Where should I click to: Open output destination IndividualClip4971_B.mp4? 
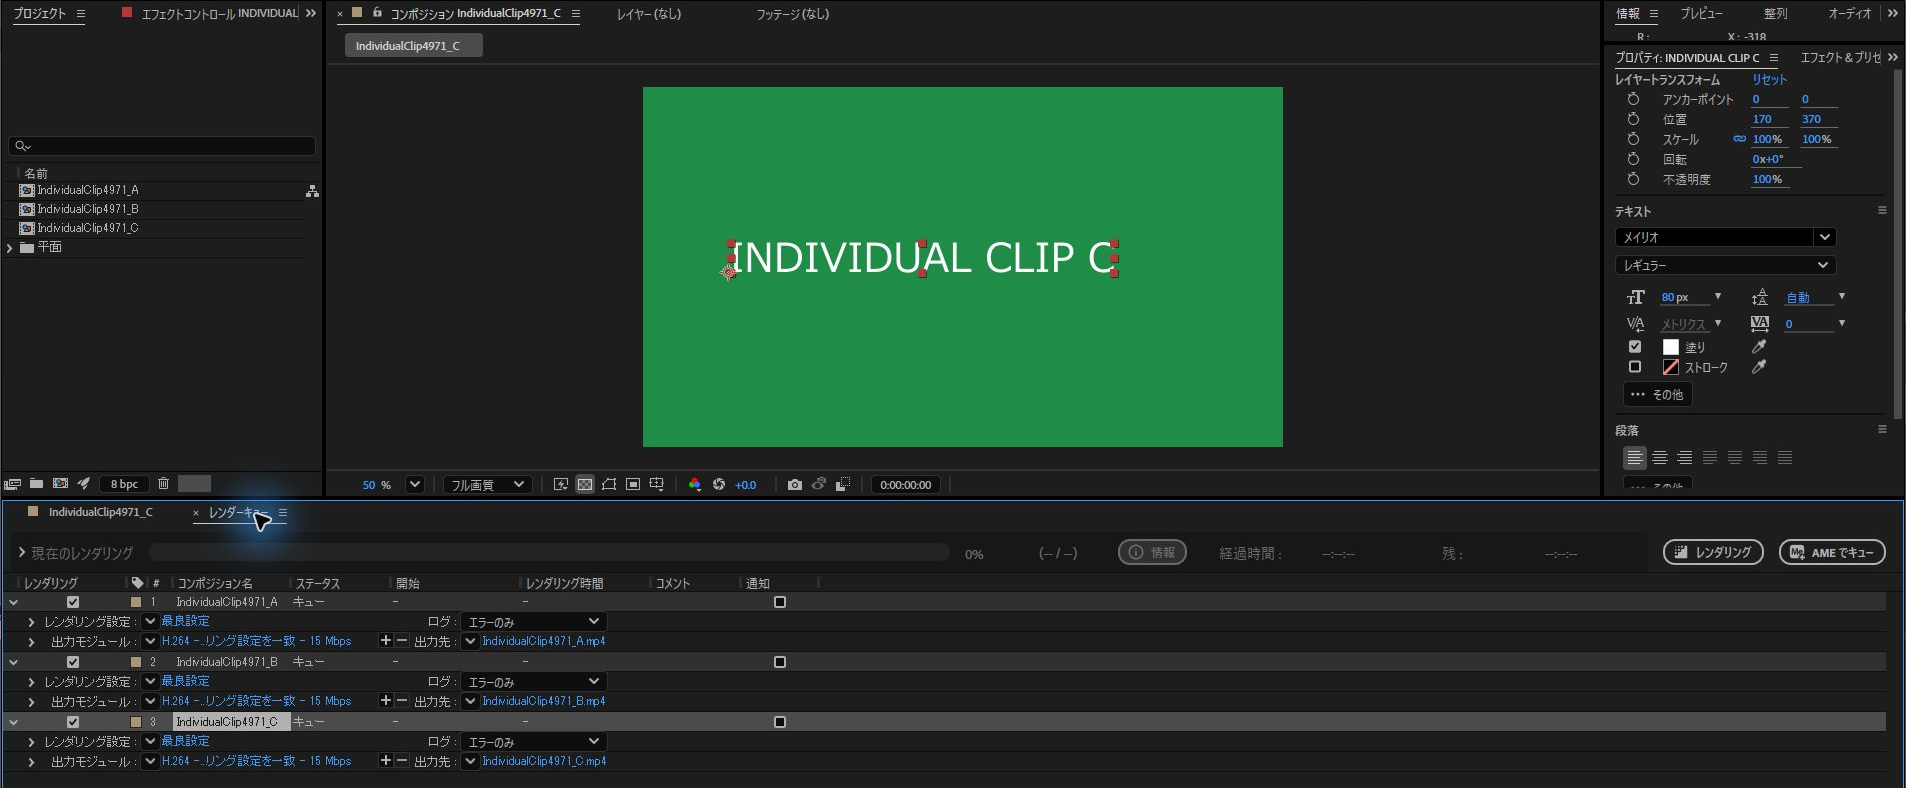[544, 701]
